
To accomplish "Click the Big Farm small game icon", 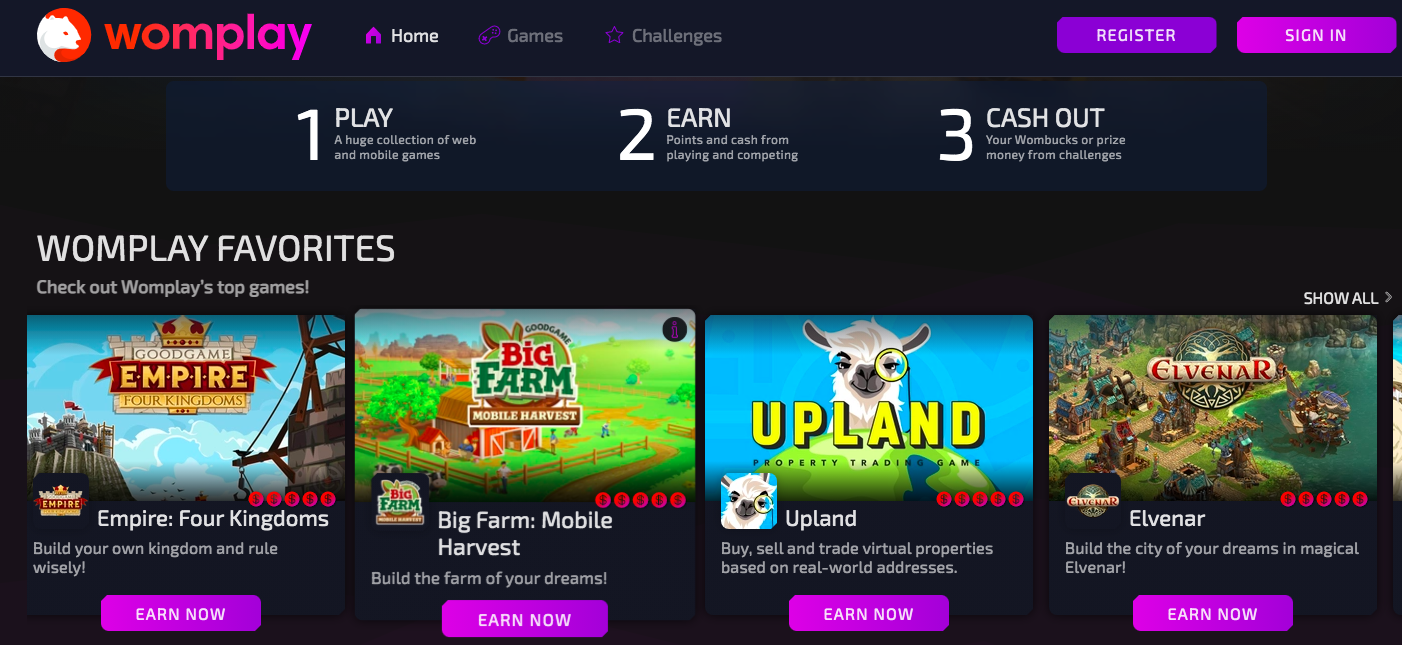I will [x=400, y=501].
